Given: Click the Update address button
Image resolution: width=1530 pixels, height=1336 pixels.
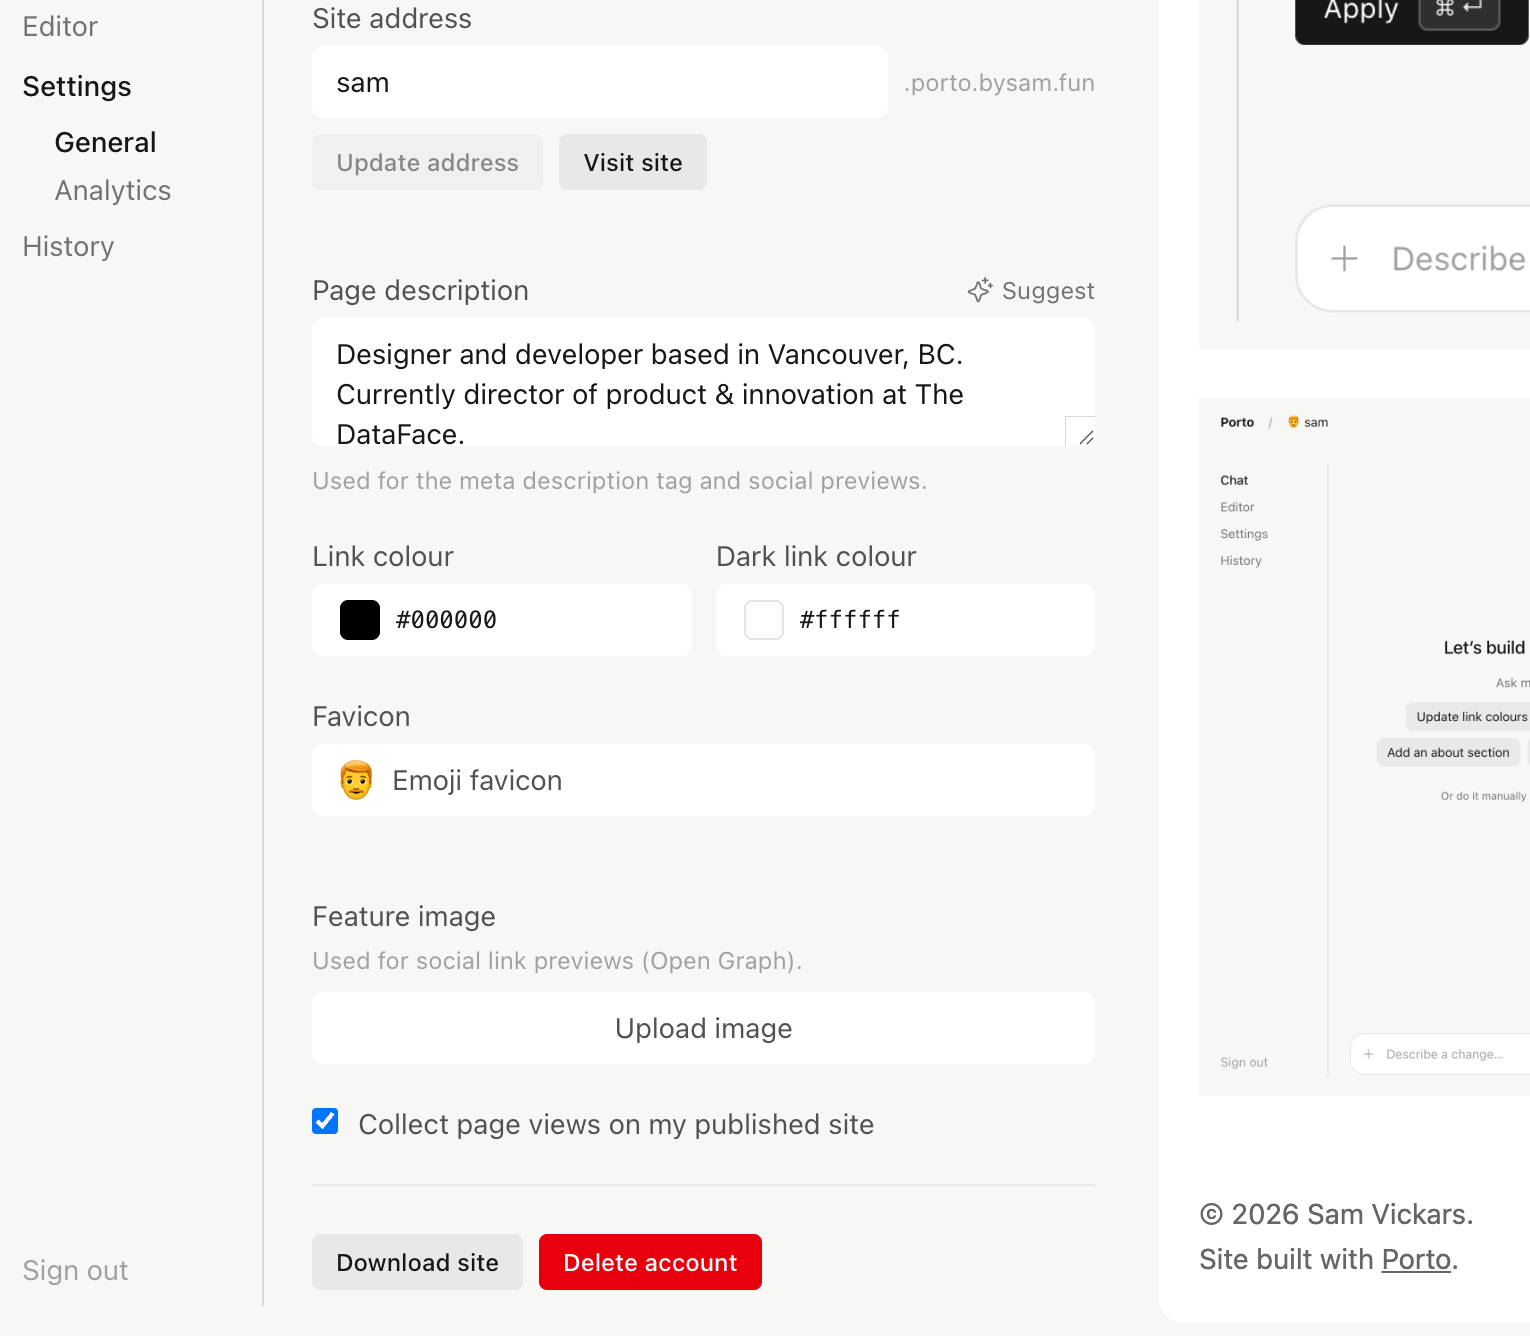Looking at the screenshot, I should (427, 163).
